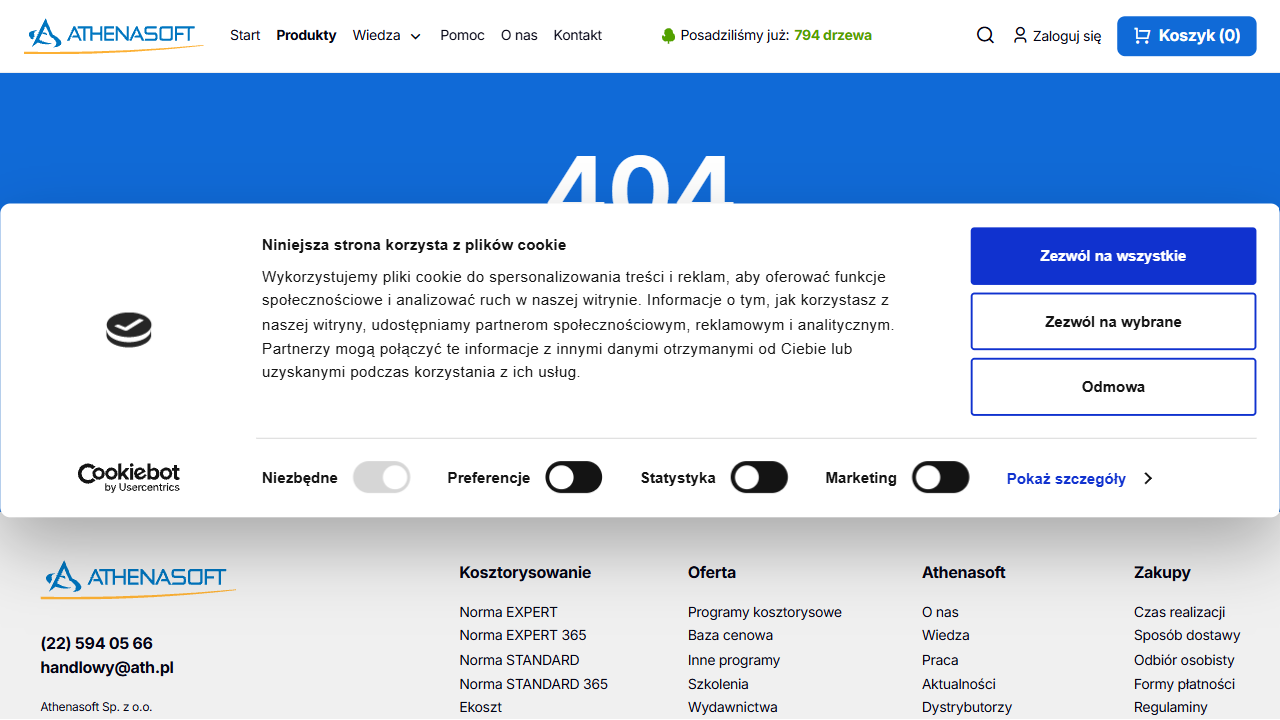Open Praca footer link
This screenshot has width=1280, height=720.
pyautogui.click(x=940, y=660)
